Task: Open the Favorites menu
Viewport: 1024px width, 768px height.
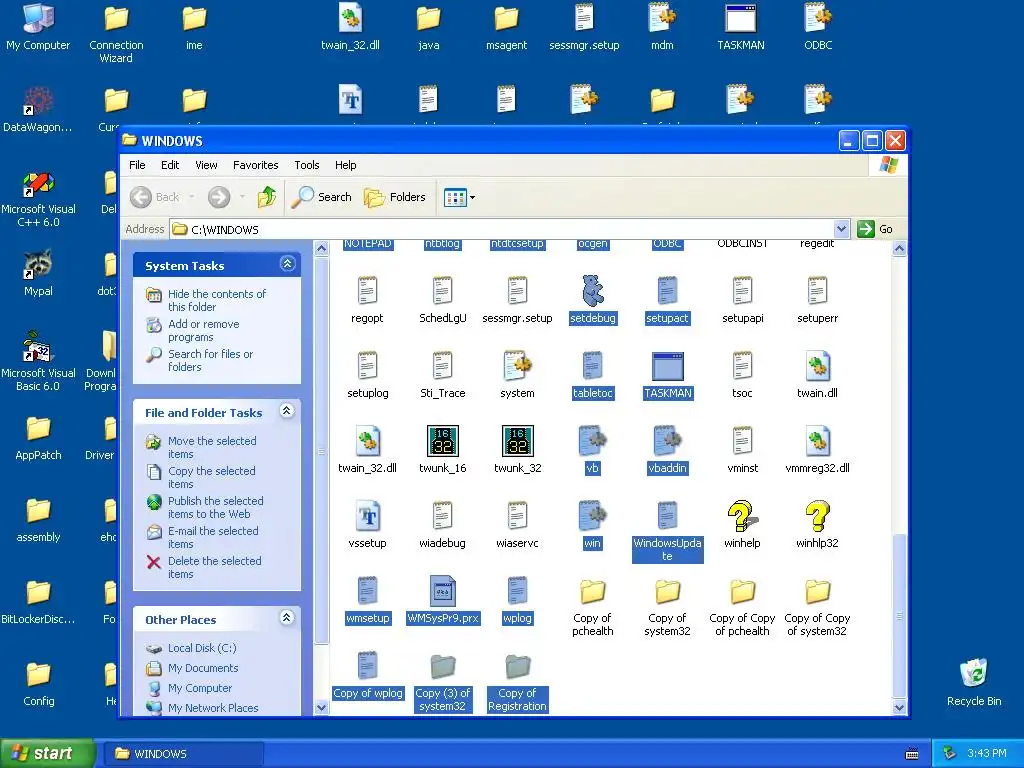Action: (255, 165)
